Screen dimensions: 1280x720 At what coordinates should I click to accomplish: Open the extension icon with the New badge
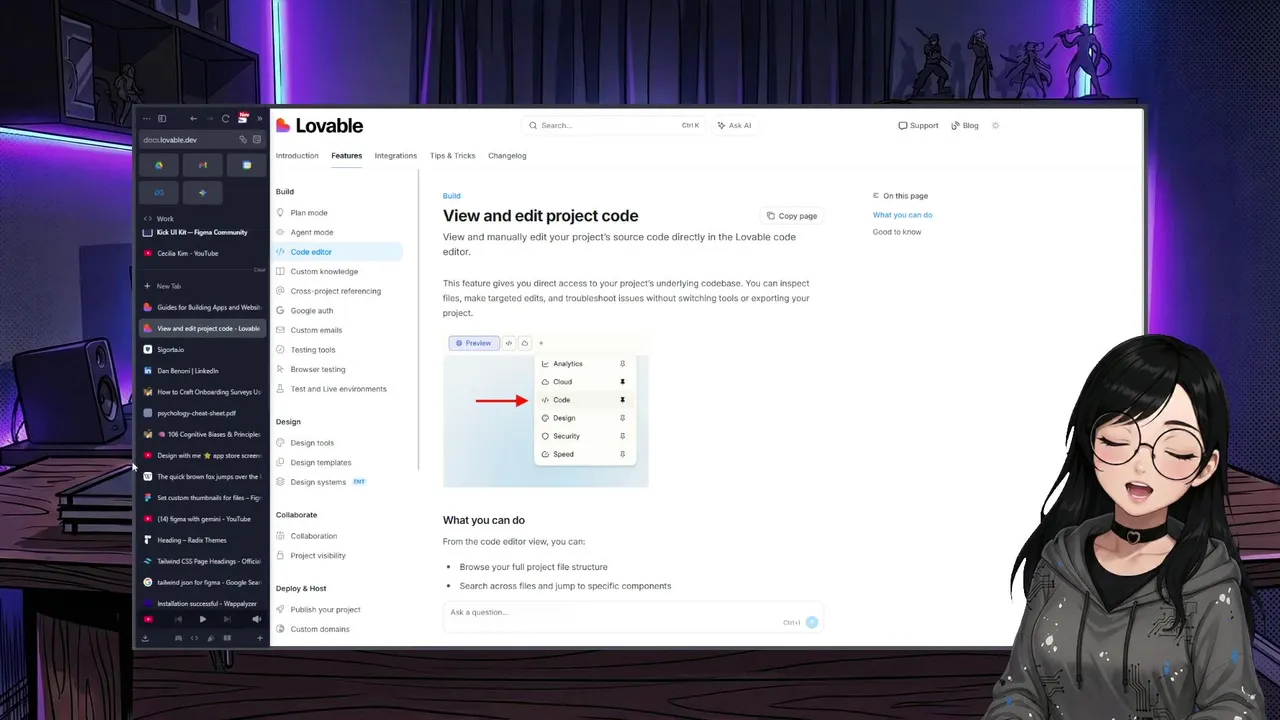point(242,118)
